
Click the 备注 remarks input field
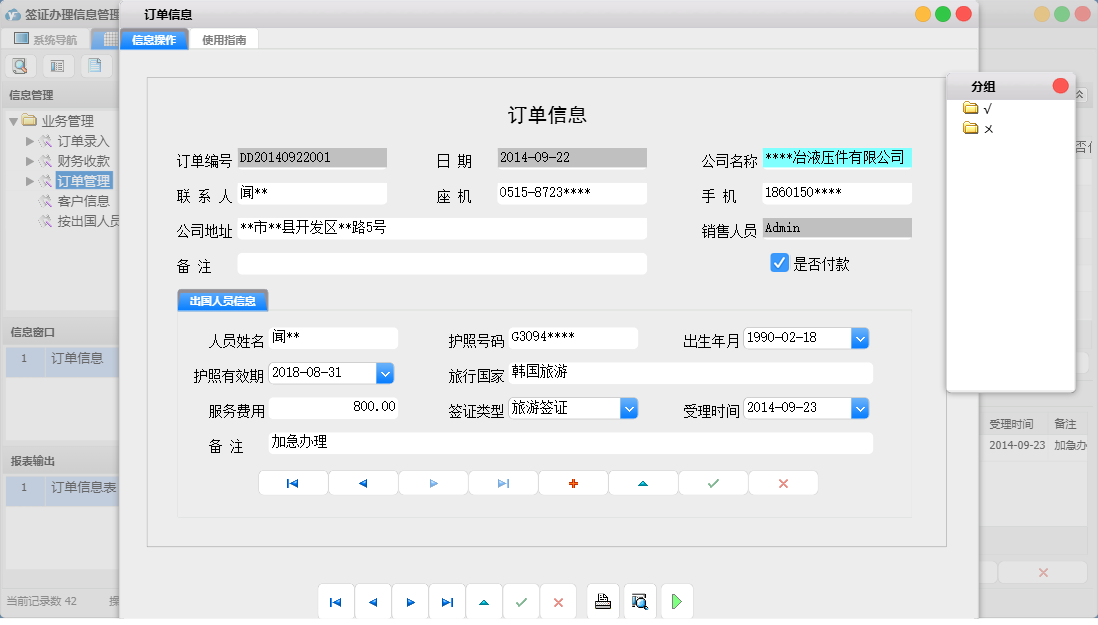pos(440,263)
